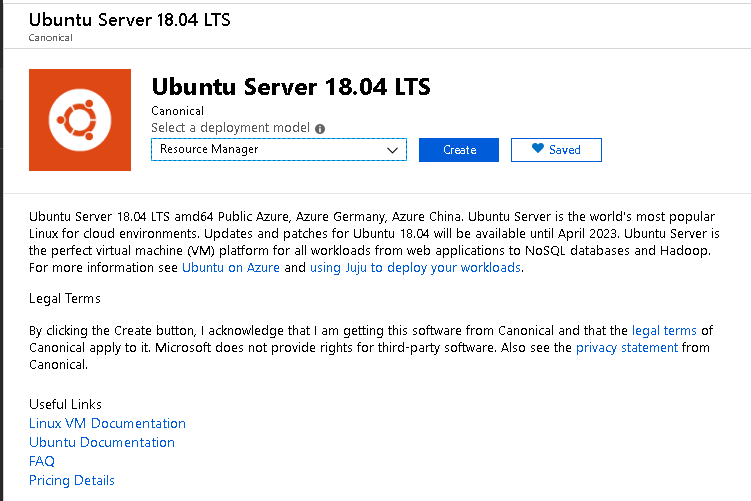Click the Ubuntu logo image
751x501 pixels.
[x=80, y=120]
